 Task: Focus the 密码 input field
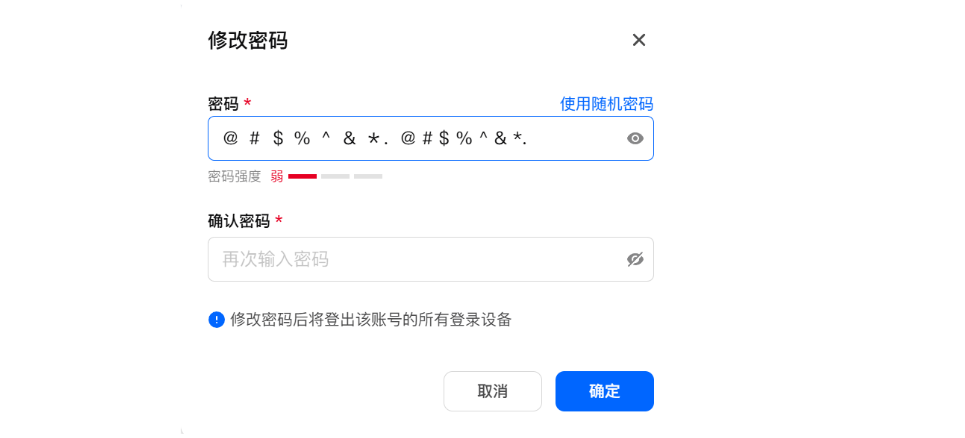(x=410, y=139)
